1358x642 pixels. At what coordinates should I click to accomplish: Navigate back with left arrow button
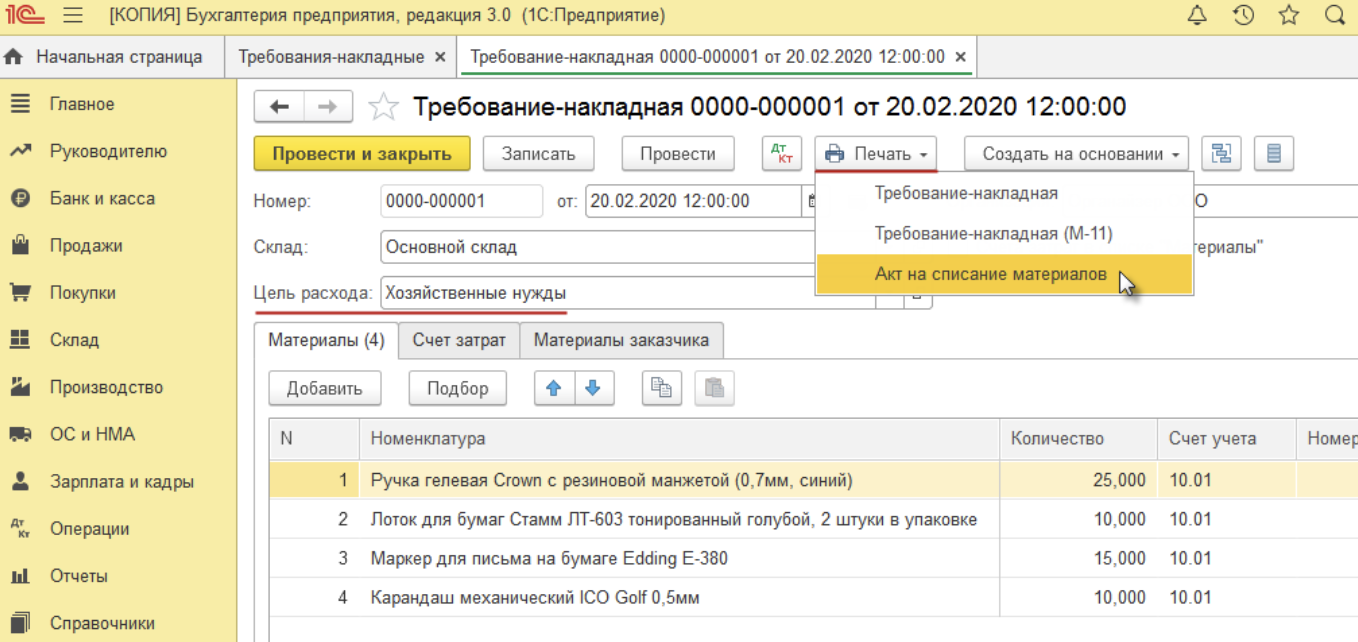tap(280, 107)
